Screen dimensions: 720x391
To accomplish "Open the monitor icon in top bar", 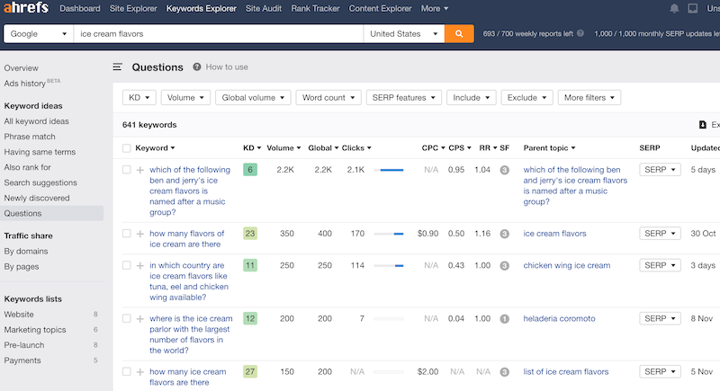I will 693,8.
